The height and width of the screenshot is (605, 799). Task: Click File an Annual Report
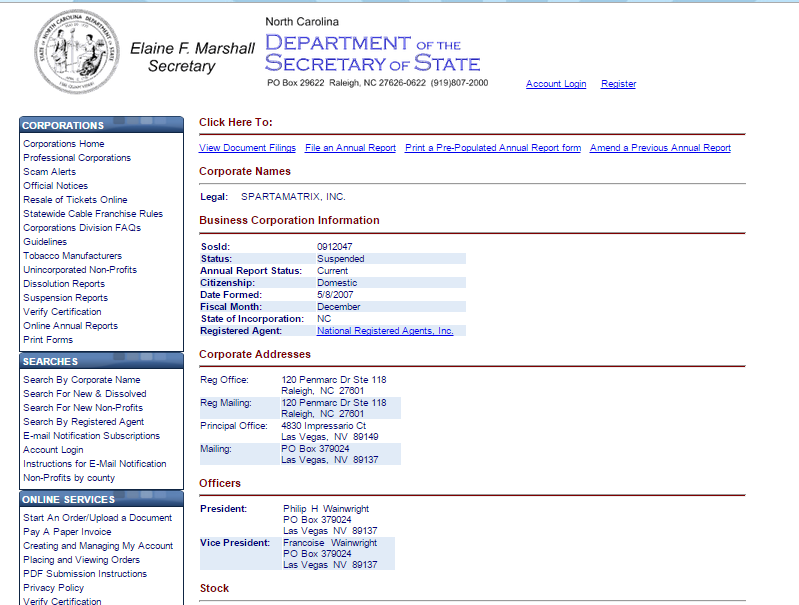(350, 148)
